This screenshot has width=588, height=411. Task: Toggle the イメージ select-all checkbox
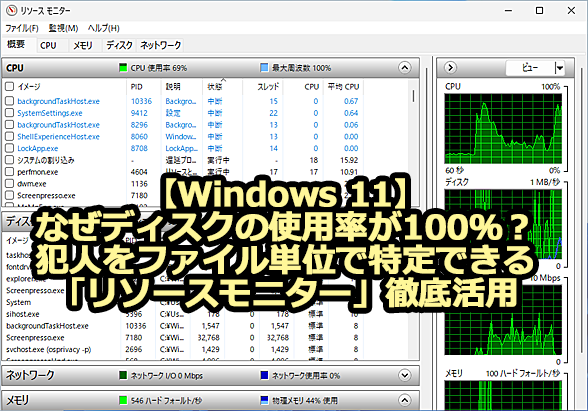(10, 87)
